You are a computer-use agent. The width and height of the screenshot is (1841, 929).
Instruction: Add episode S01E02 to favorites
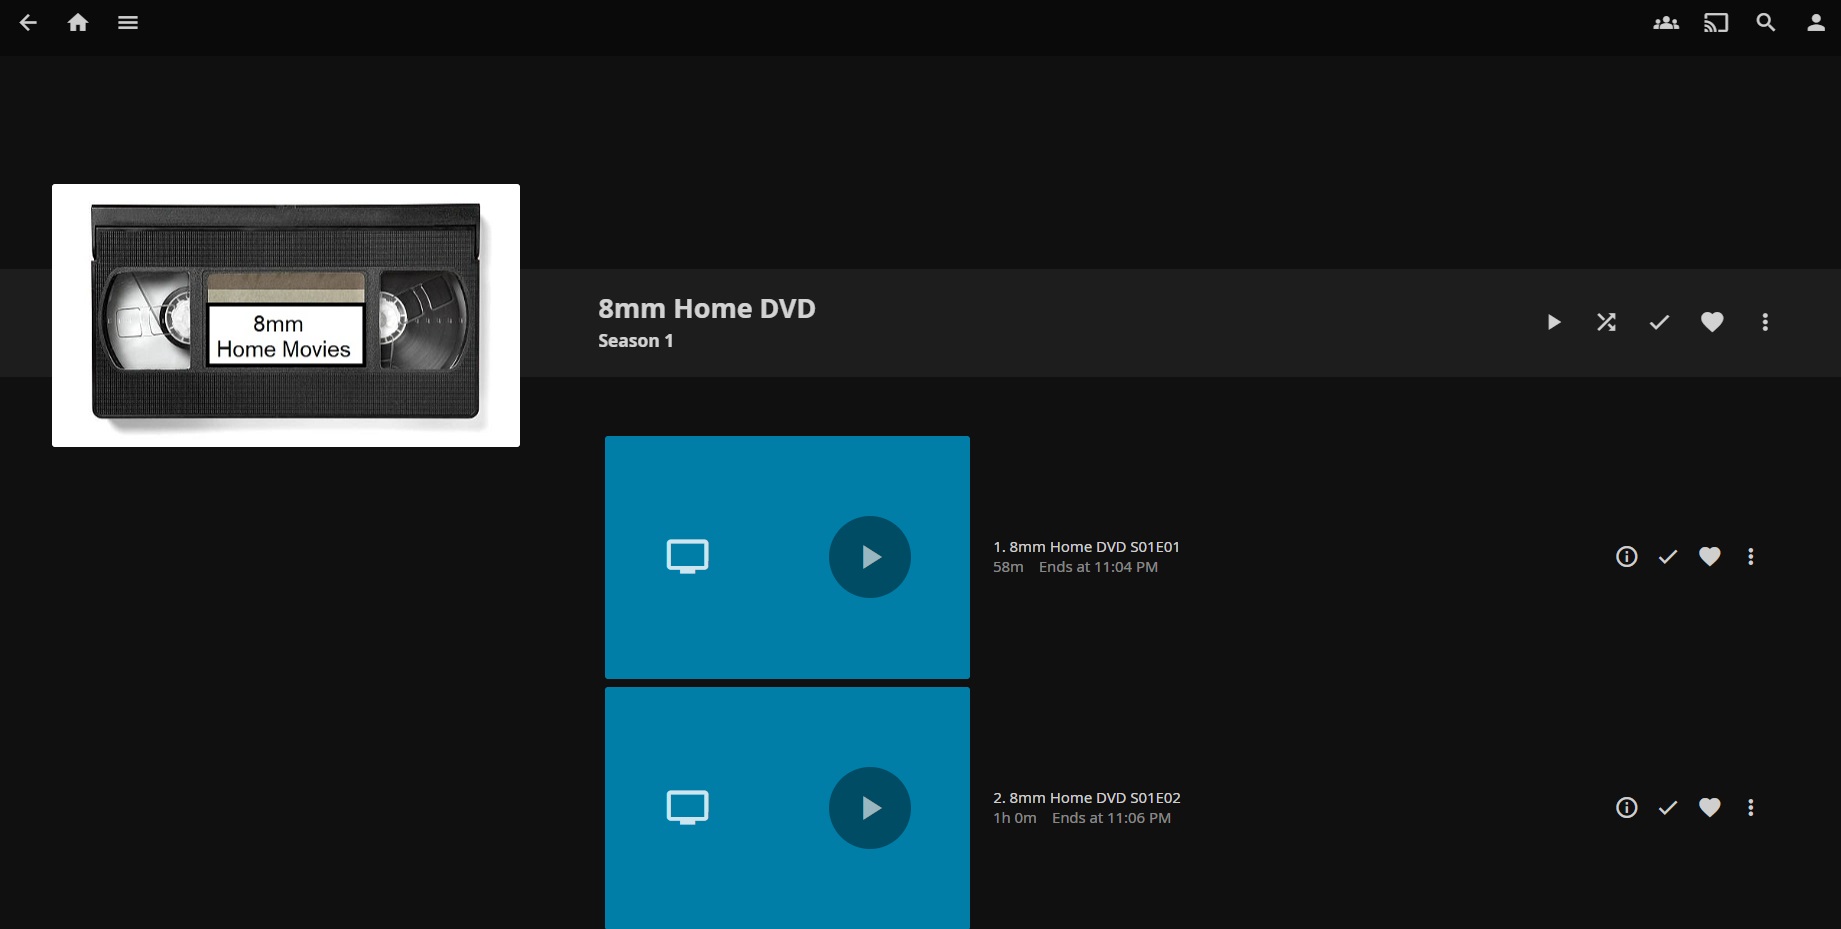coord(1710,808)
